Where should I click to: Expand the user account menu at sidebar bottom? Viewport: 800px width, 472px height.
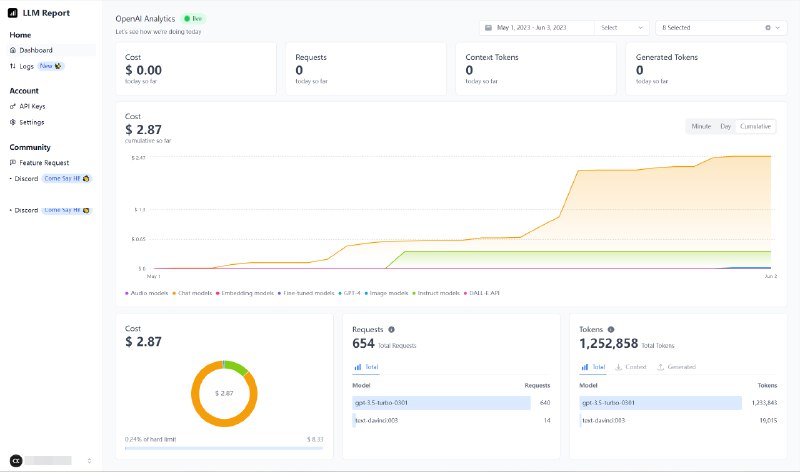click(x=50, y=460)
